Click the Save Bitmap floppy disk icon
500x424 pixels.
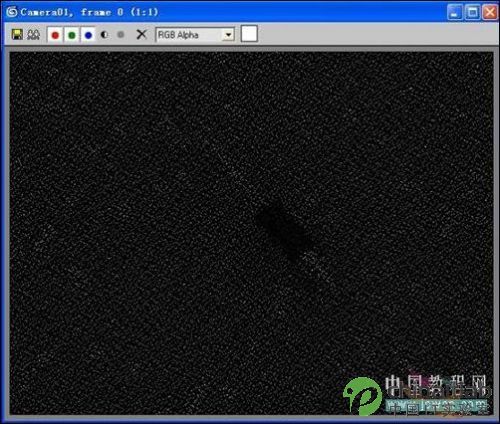click(17, 34)
